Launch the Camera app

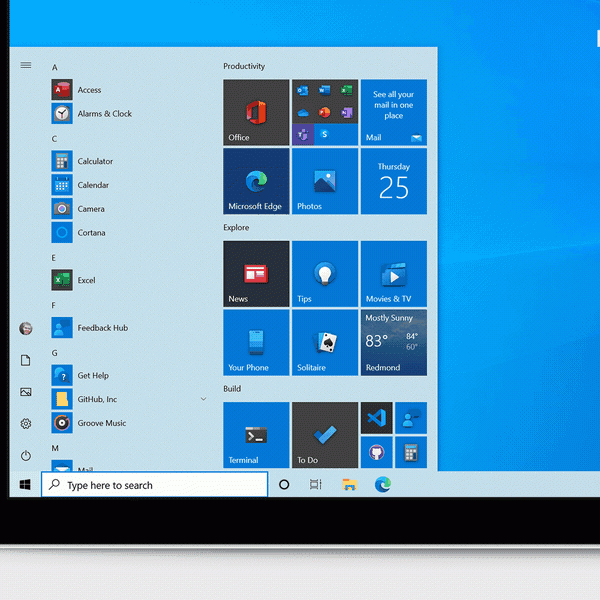(130, 209)
